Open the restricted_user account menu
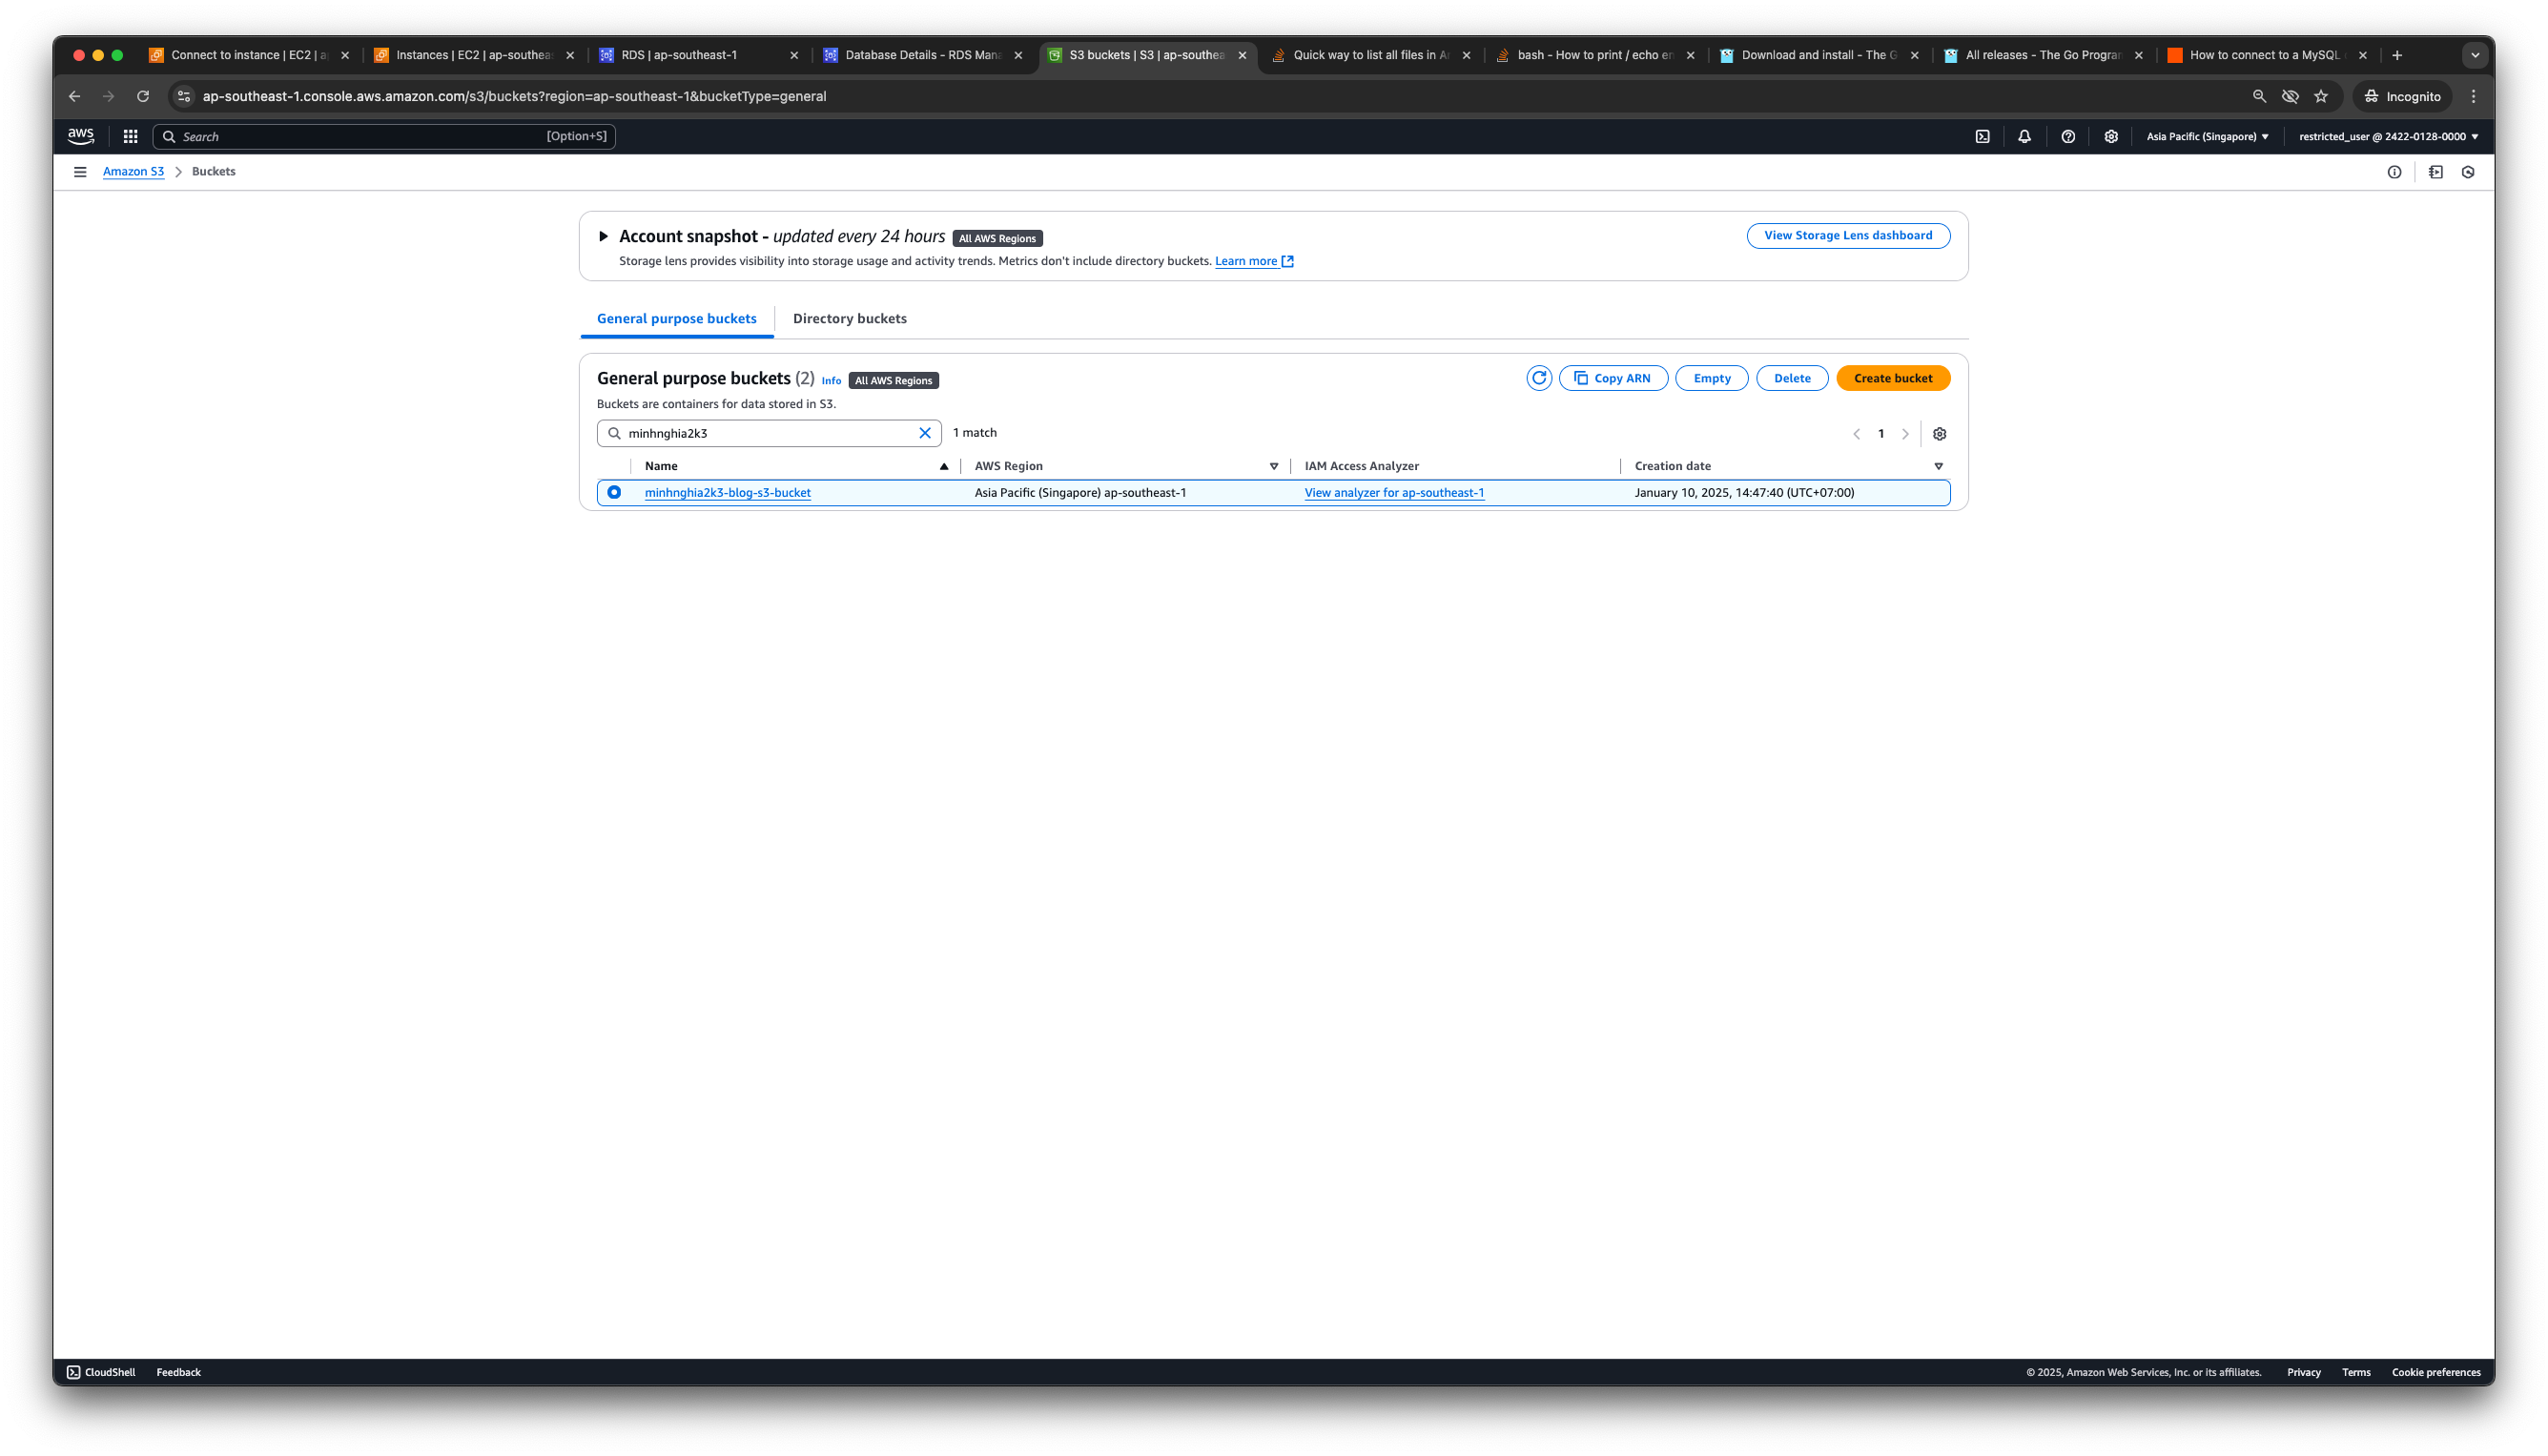 2388,137
